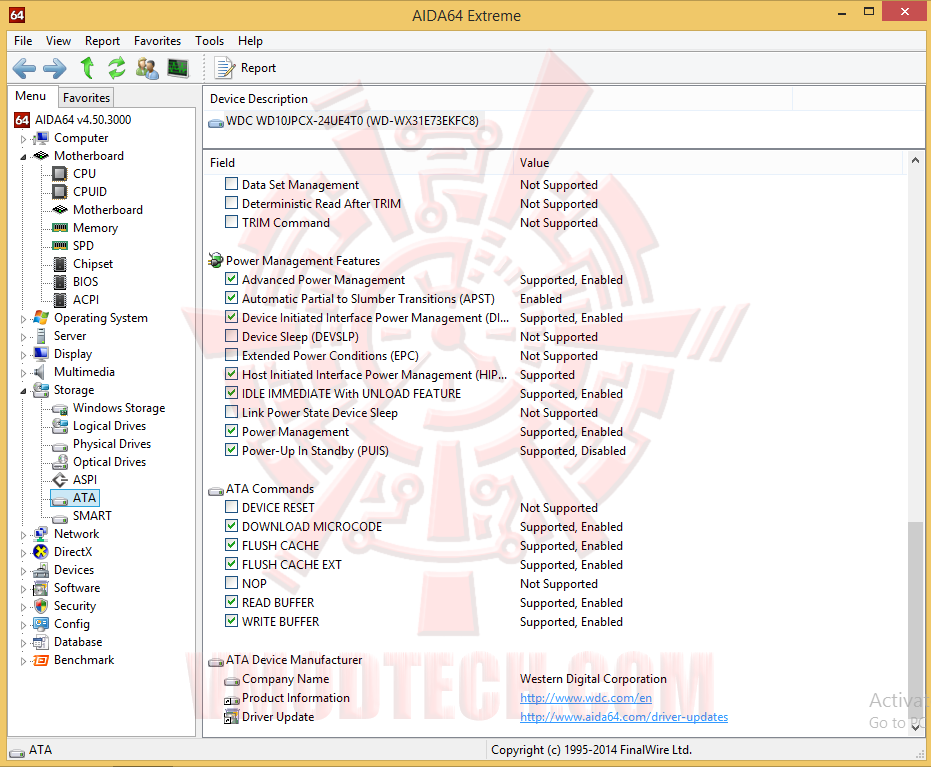Click the vertical scrollbar thumb in details pane
The width and height of the screenshot is (931, 767).
[x=916, y=622]
